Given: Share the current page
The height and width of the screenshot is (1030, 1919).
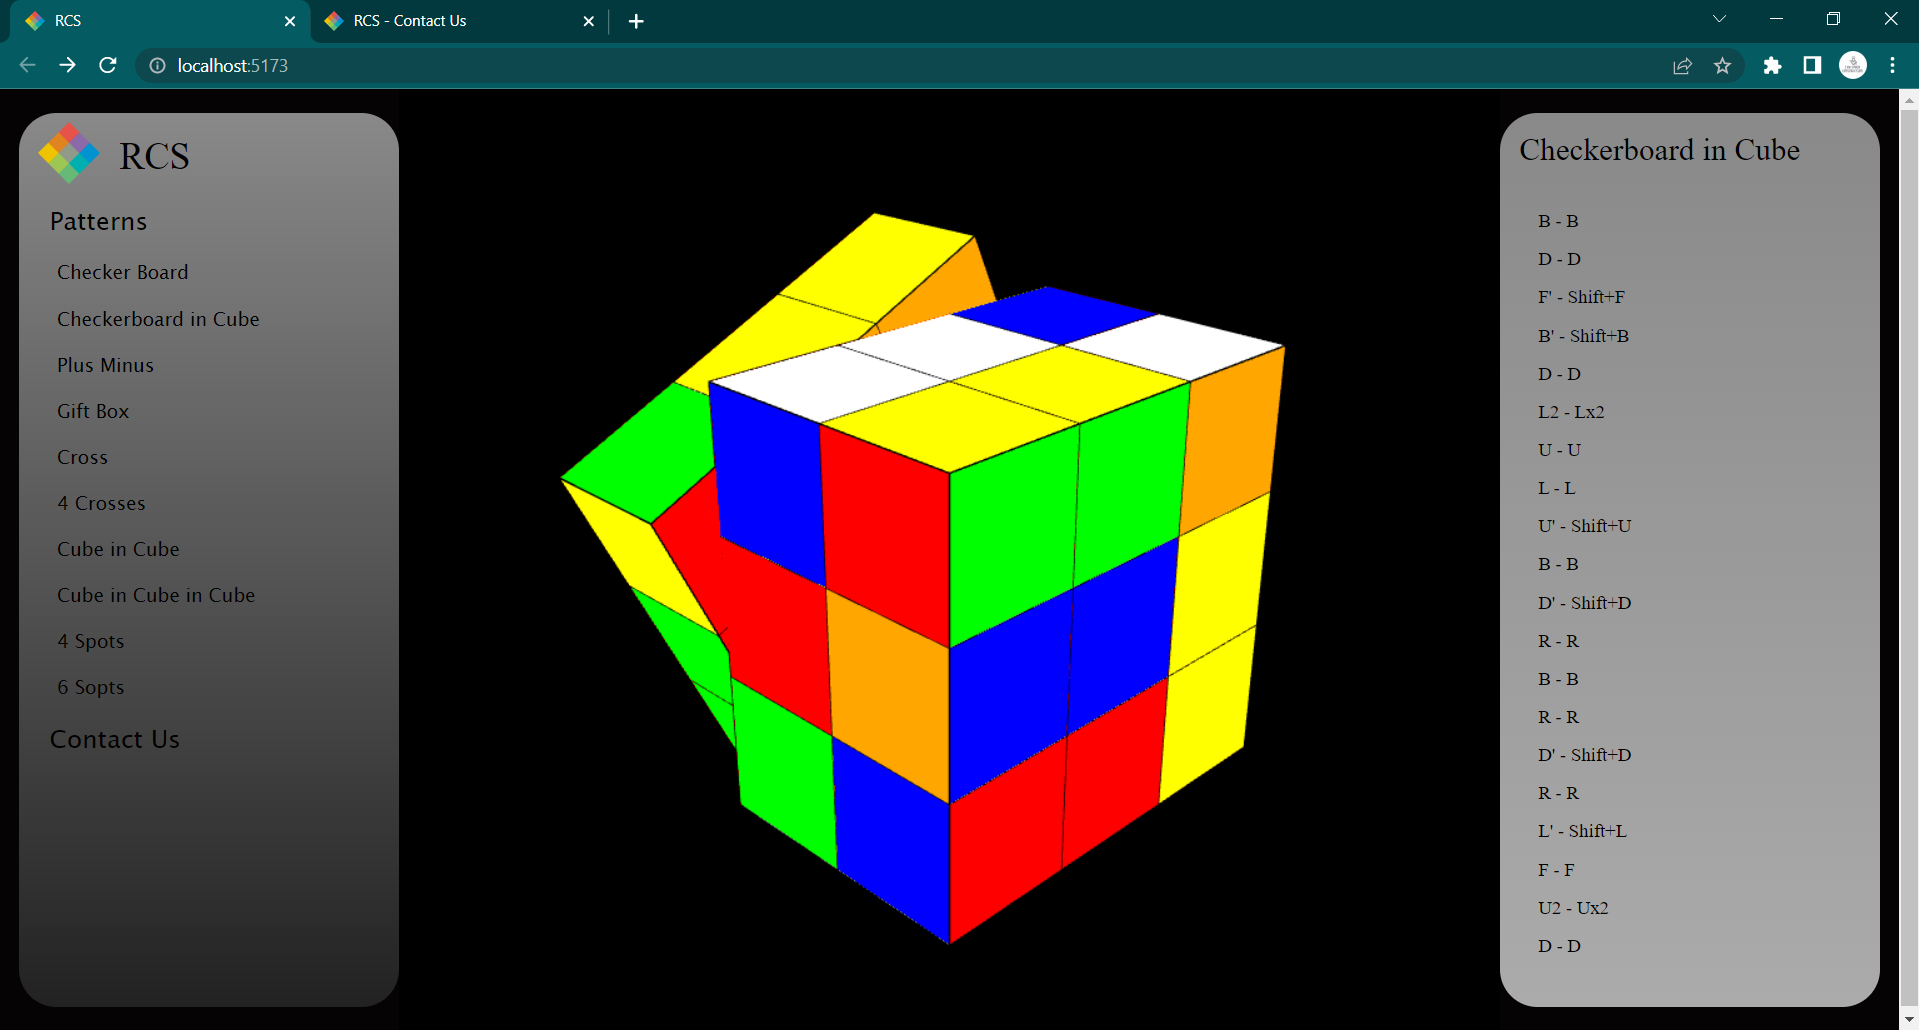Looking at the screenshot, I should coord(1683,65).
